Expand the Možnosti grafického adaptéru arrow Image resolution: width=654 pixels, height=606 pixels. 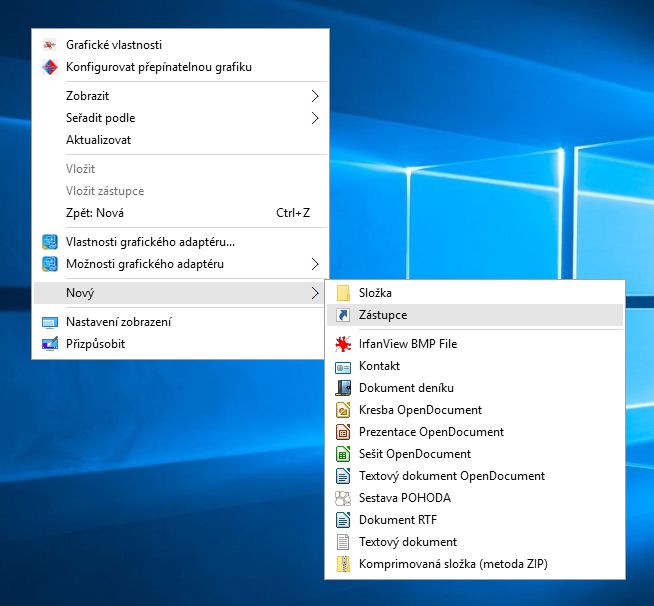pos(315,264)
